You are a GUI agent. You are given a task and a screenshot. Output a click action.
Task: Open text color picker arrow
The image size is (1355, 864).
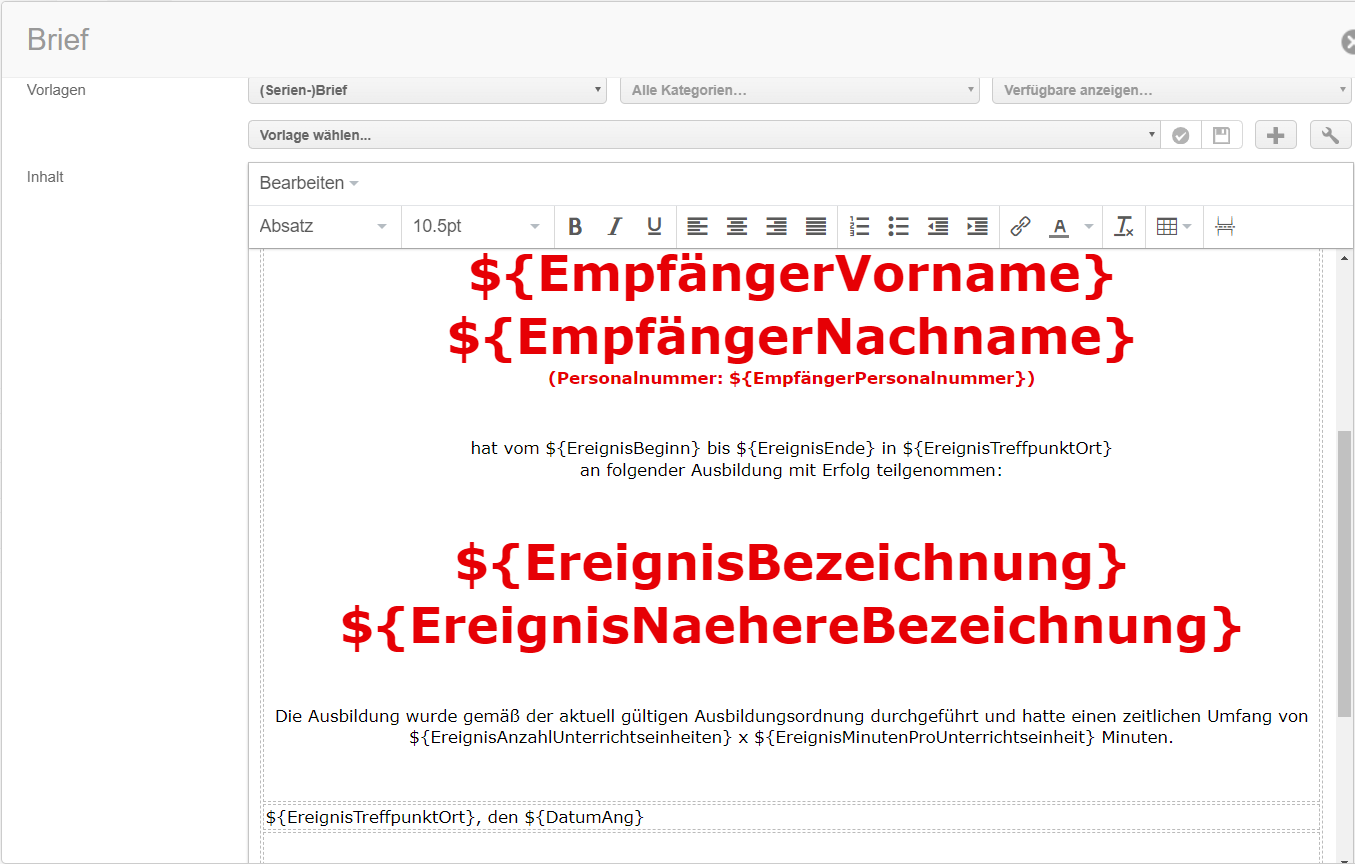pyautogui.click(x=1088, y=227)
